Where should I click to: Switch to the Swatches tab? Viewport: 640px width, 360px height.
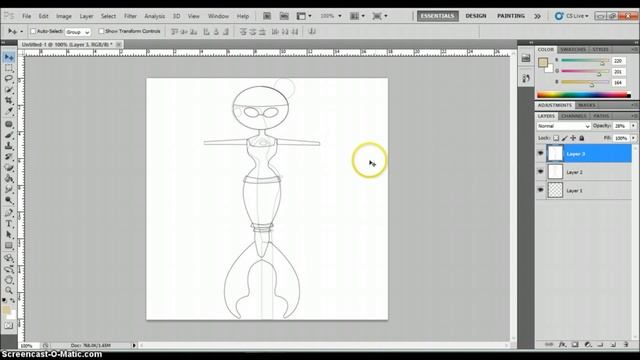click(x=573, y=49)
